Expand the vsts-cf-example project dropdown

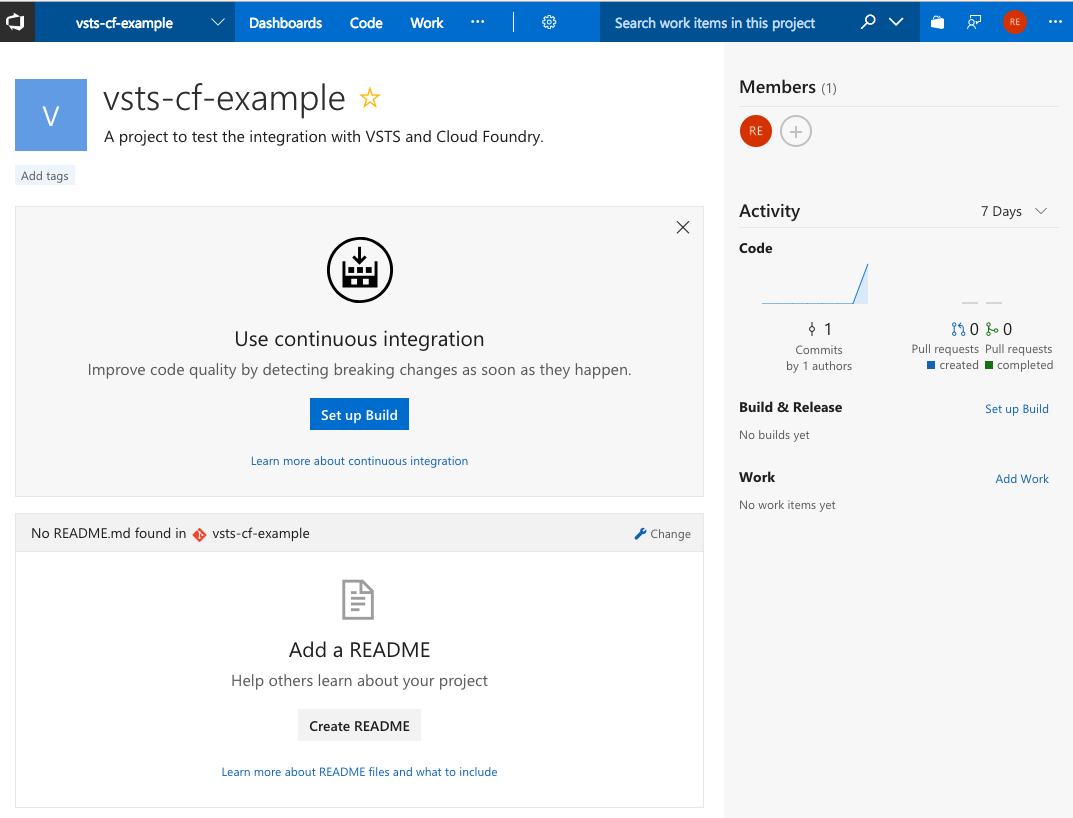click(x=218, y=22)
